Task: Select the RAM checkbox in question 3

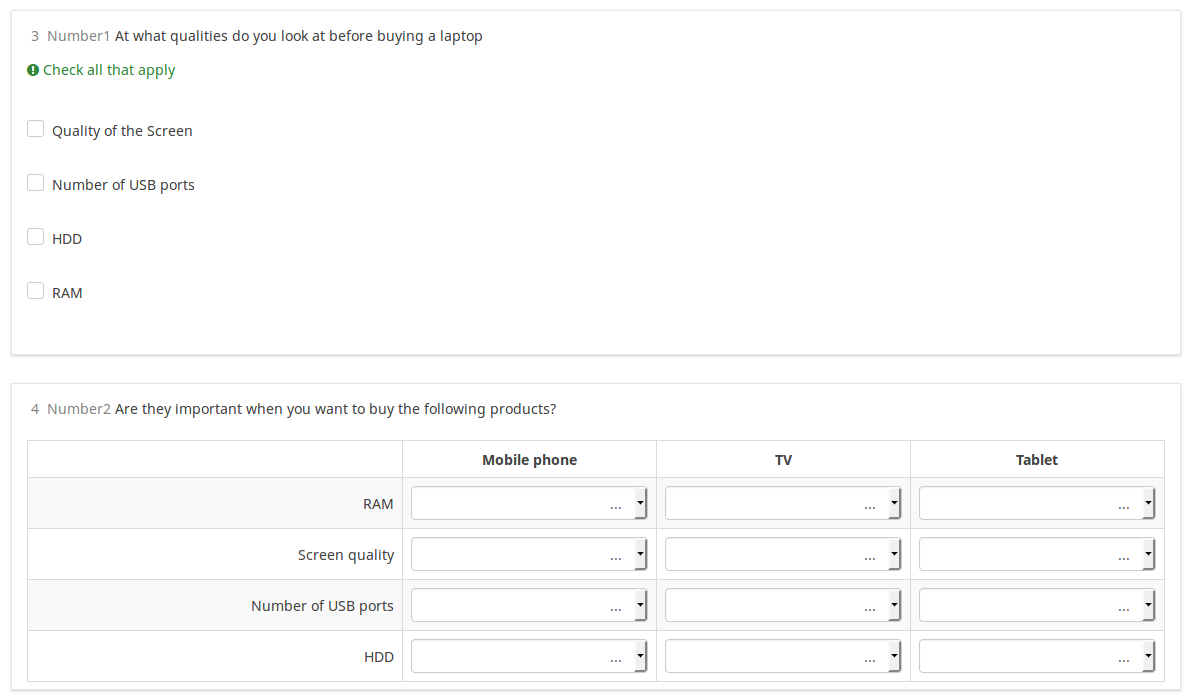Action: click(36, 291)
